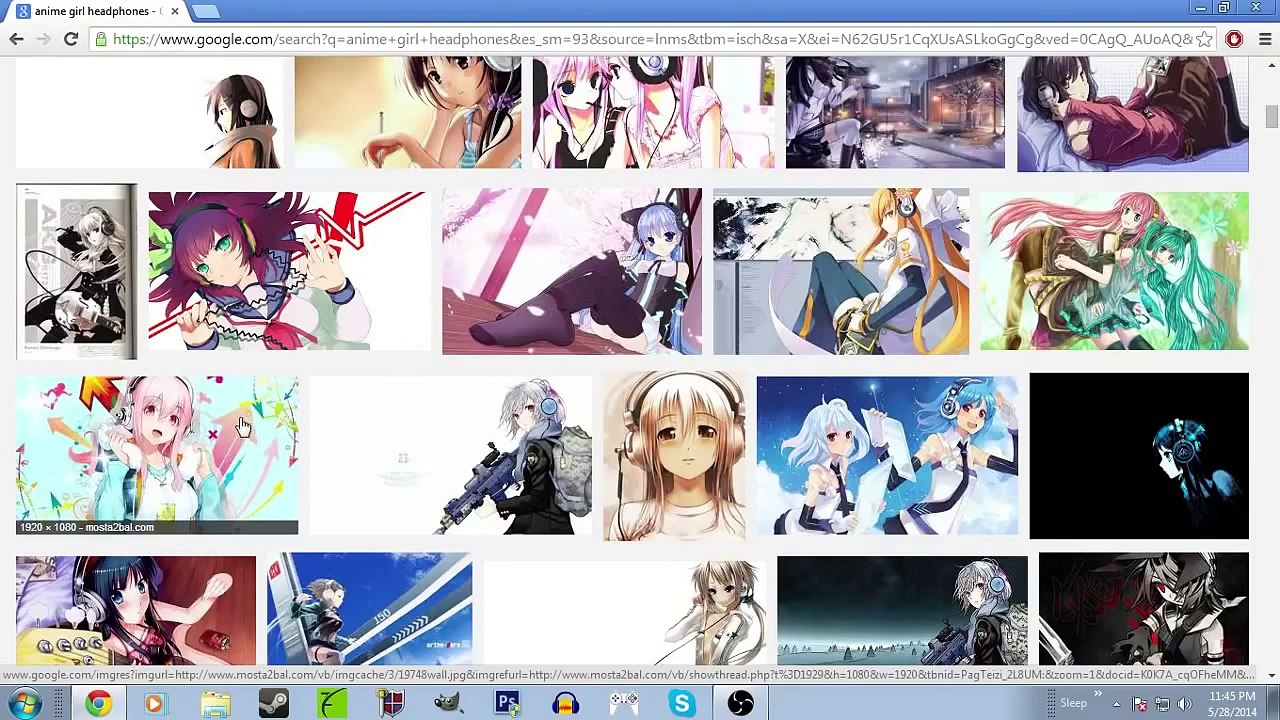Open the network tray icon

(x=1162, y=704)
